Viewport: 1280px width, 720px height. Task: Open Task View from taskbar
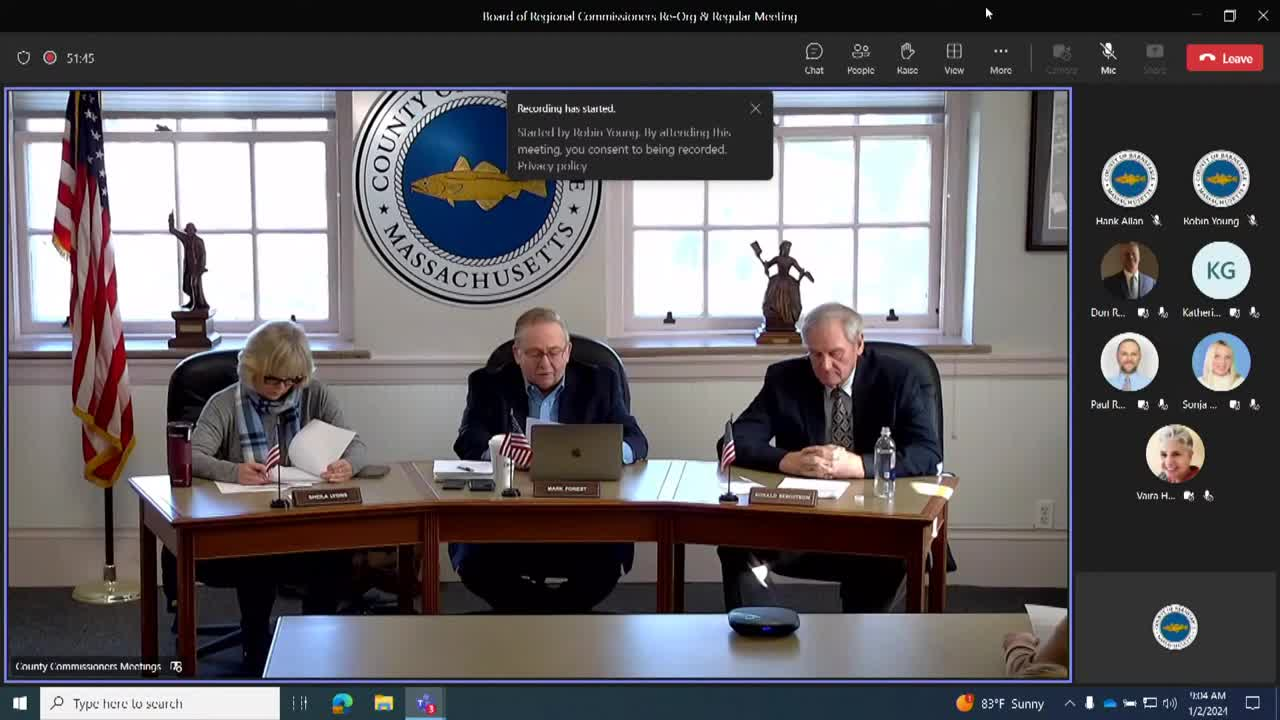tap(300, 703)
